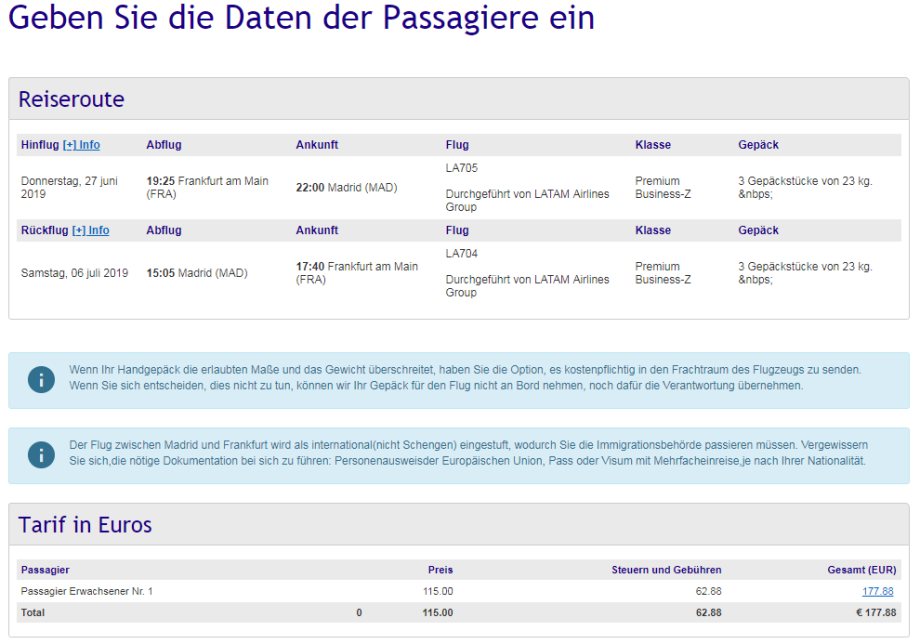This screenshot has height=644, width=920.
Task: Click the Passagier Erwachsener Nr. 1 row label
Action: point(87,592)
